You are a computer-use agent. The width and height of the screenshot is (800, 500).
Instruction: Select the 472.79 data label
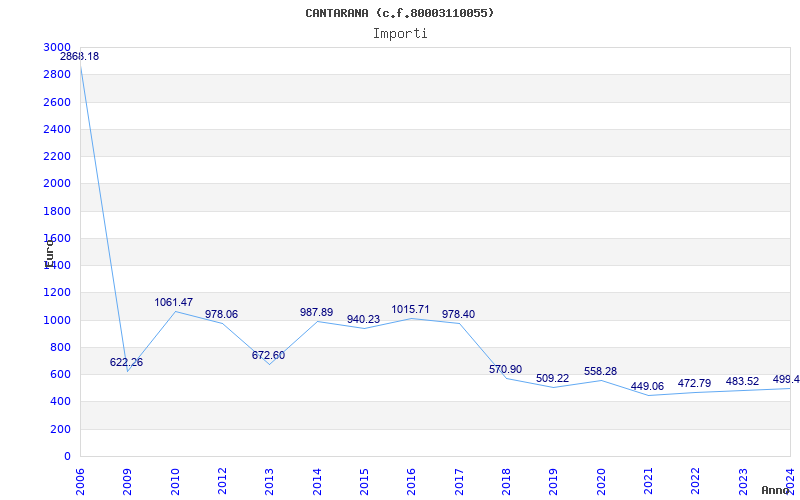(694, 383)
